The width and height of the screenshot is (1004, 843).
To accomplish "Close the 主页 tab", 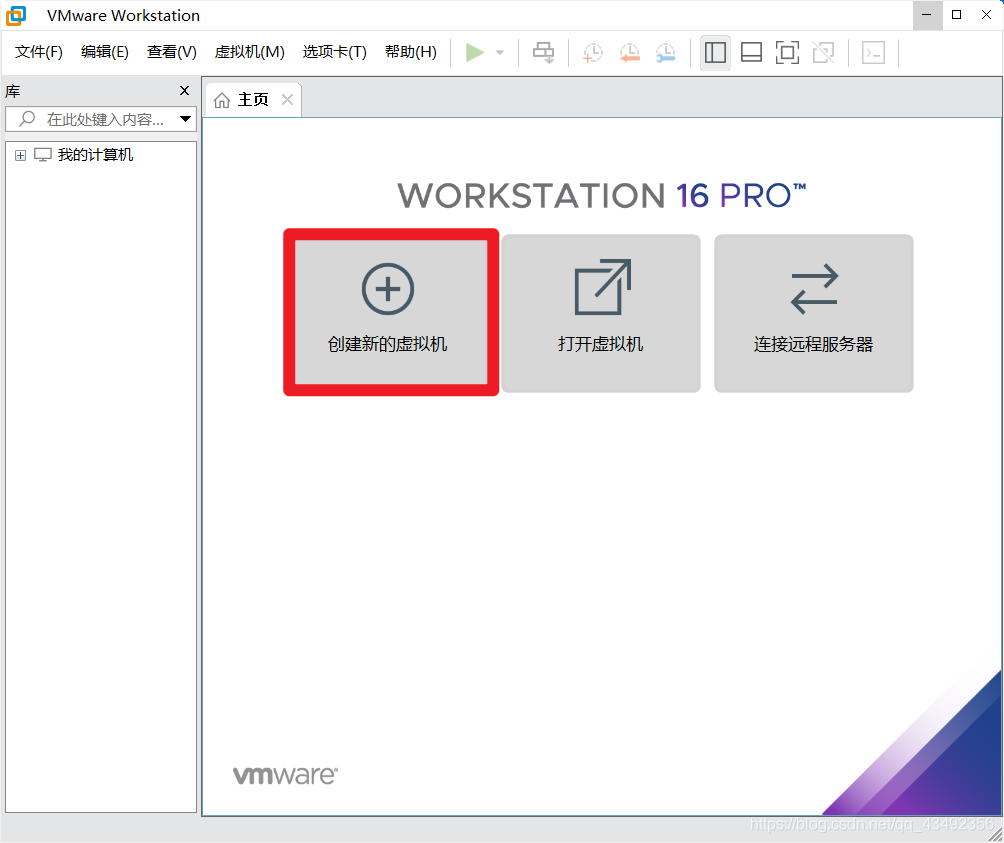I will [x=287, y=100].
